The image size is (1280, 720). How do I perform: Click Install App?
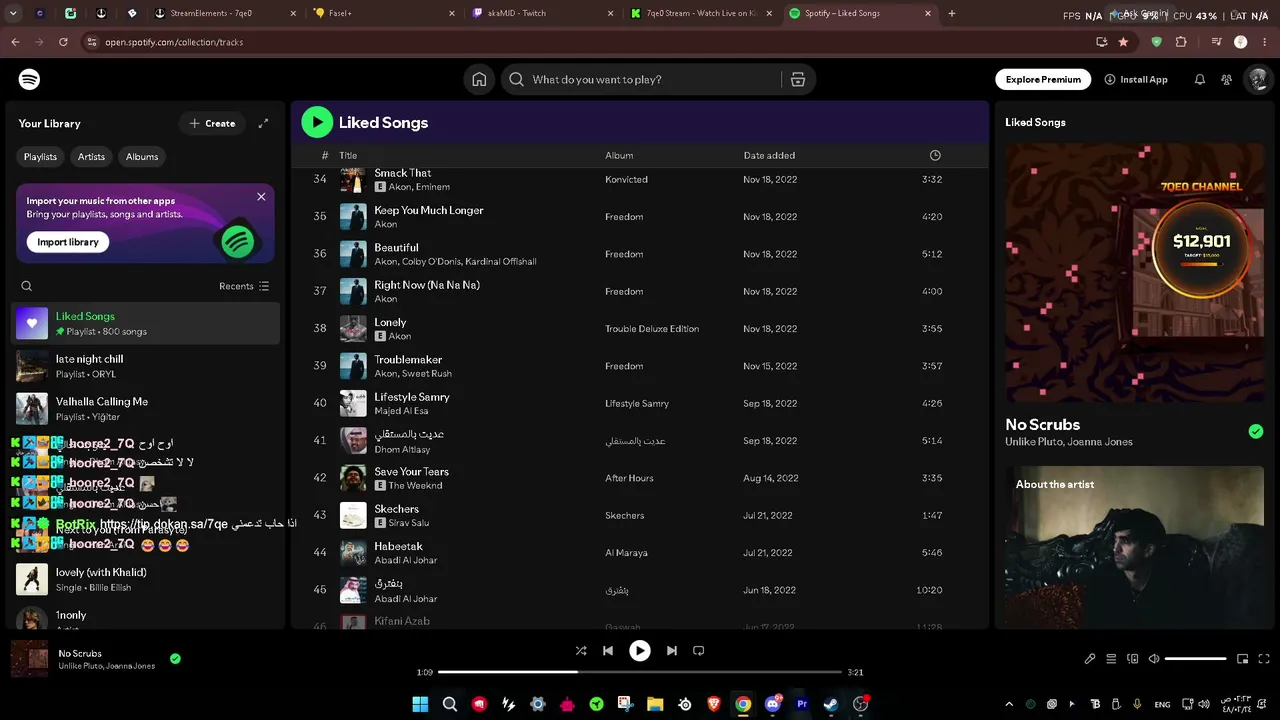[x=1136, y=79]
